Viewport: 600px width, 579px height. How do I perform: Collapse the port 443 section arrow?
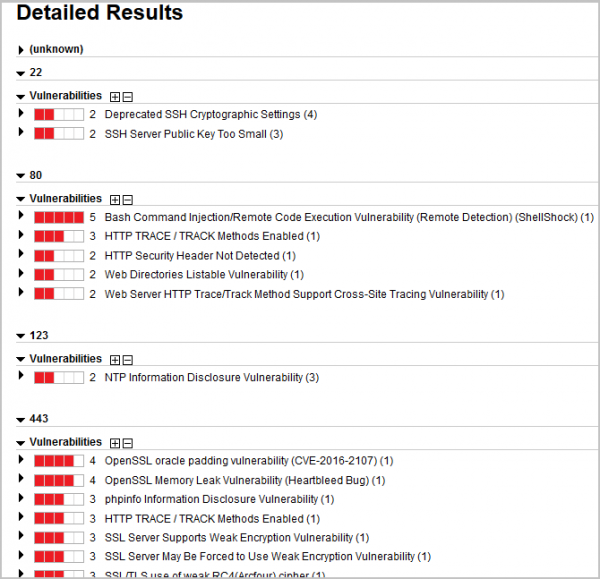coord(21,419)
